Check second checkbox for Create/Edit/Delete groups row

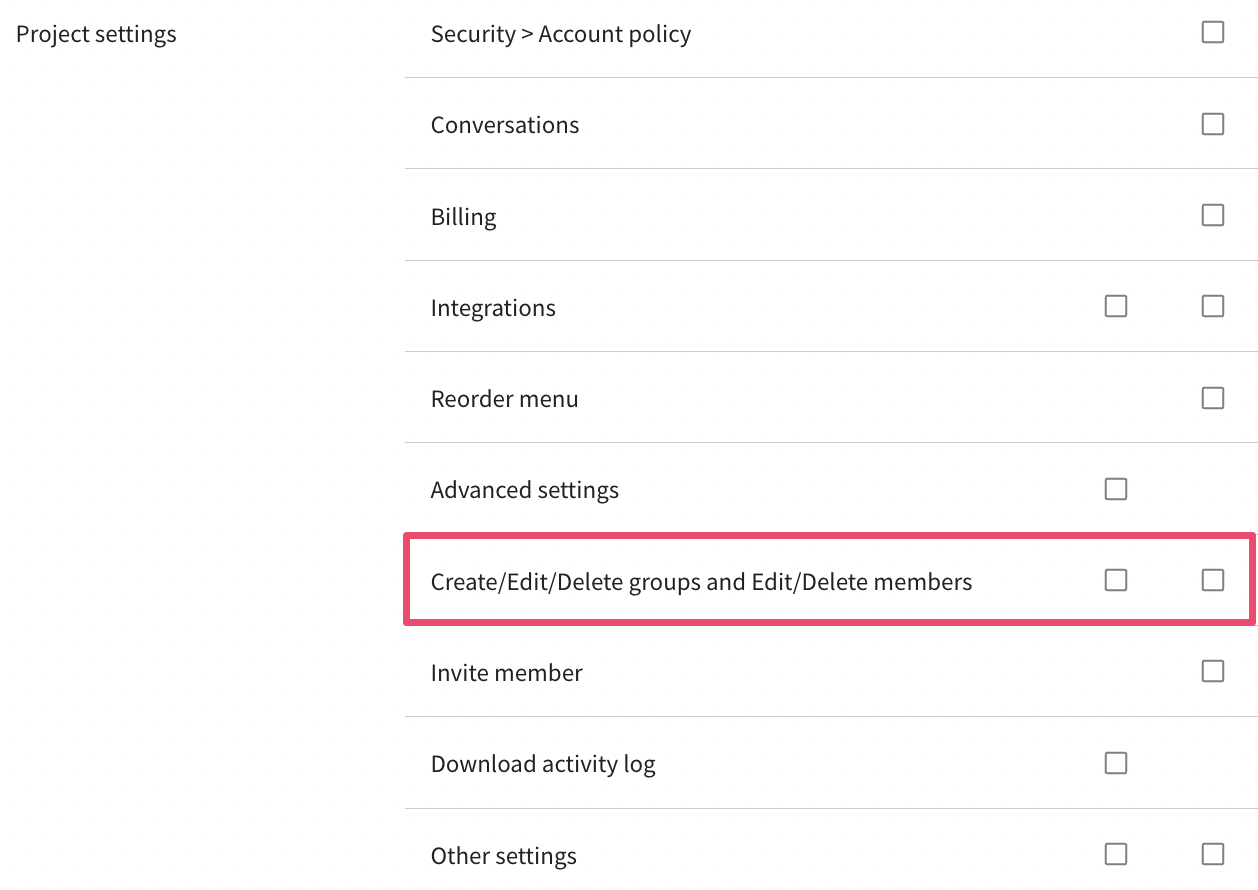point(1212,580)
